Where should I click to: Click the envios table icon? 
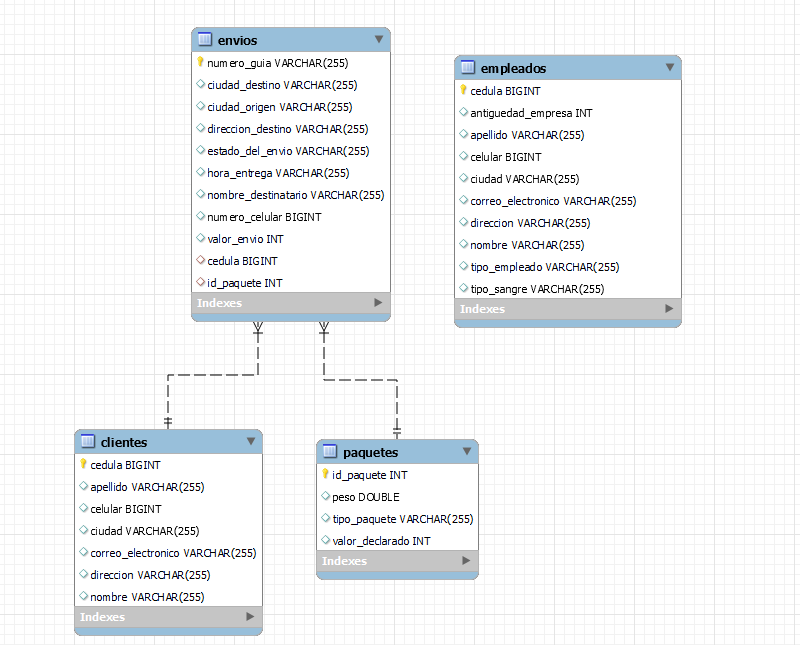coord(204,40)
